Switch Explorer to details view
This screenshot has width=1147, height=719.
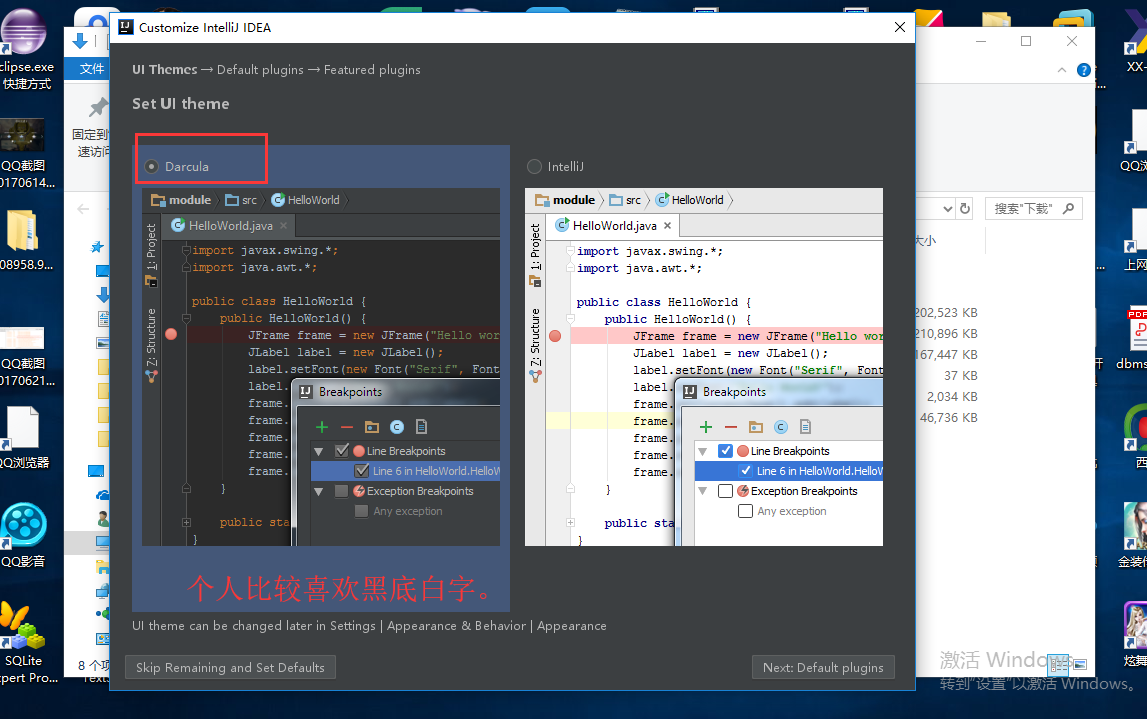1058,664
